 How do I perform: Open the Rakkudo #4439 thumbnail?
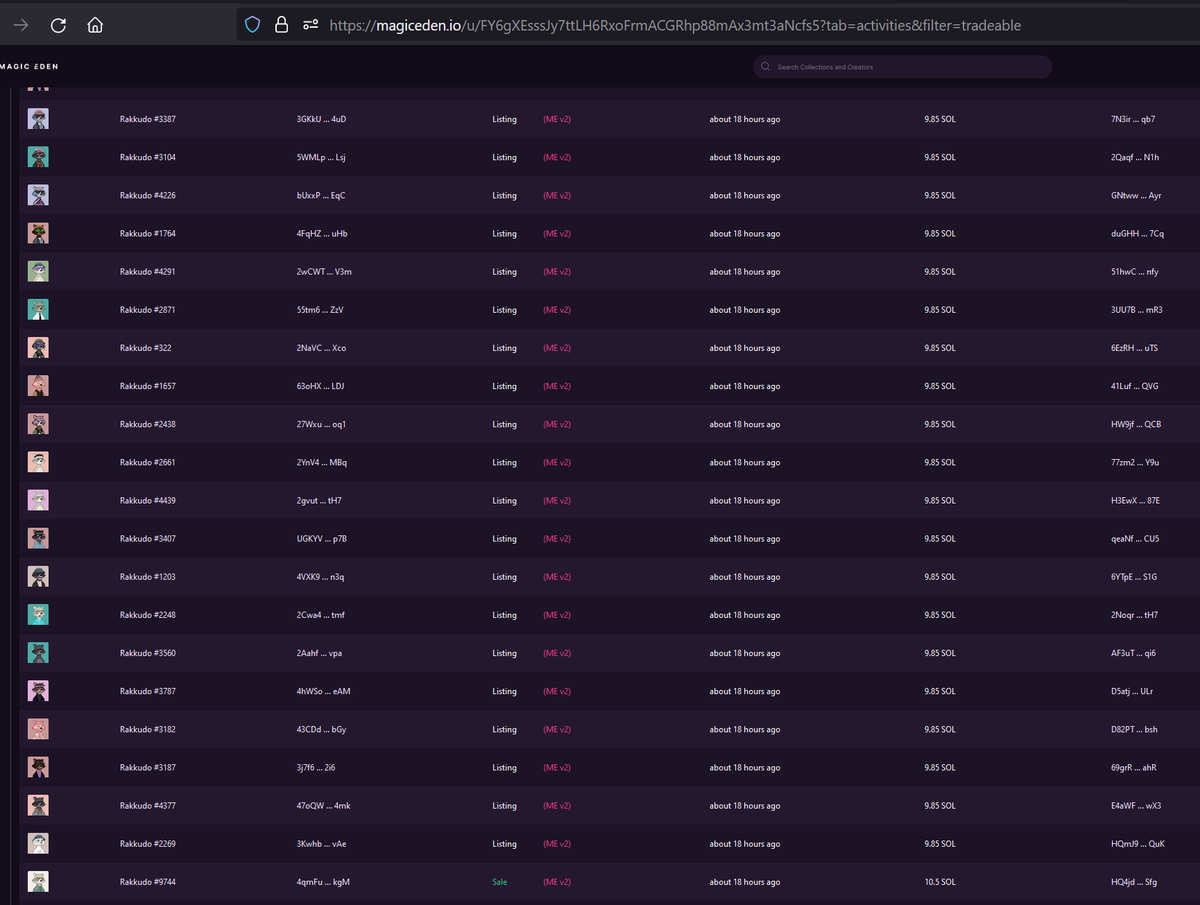38,500
